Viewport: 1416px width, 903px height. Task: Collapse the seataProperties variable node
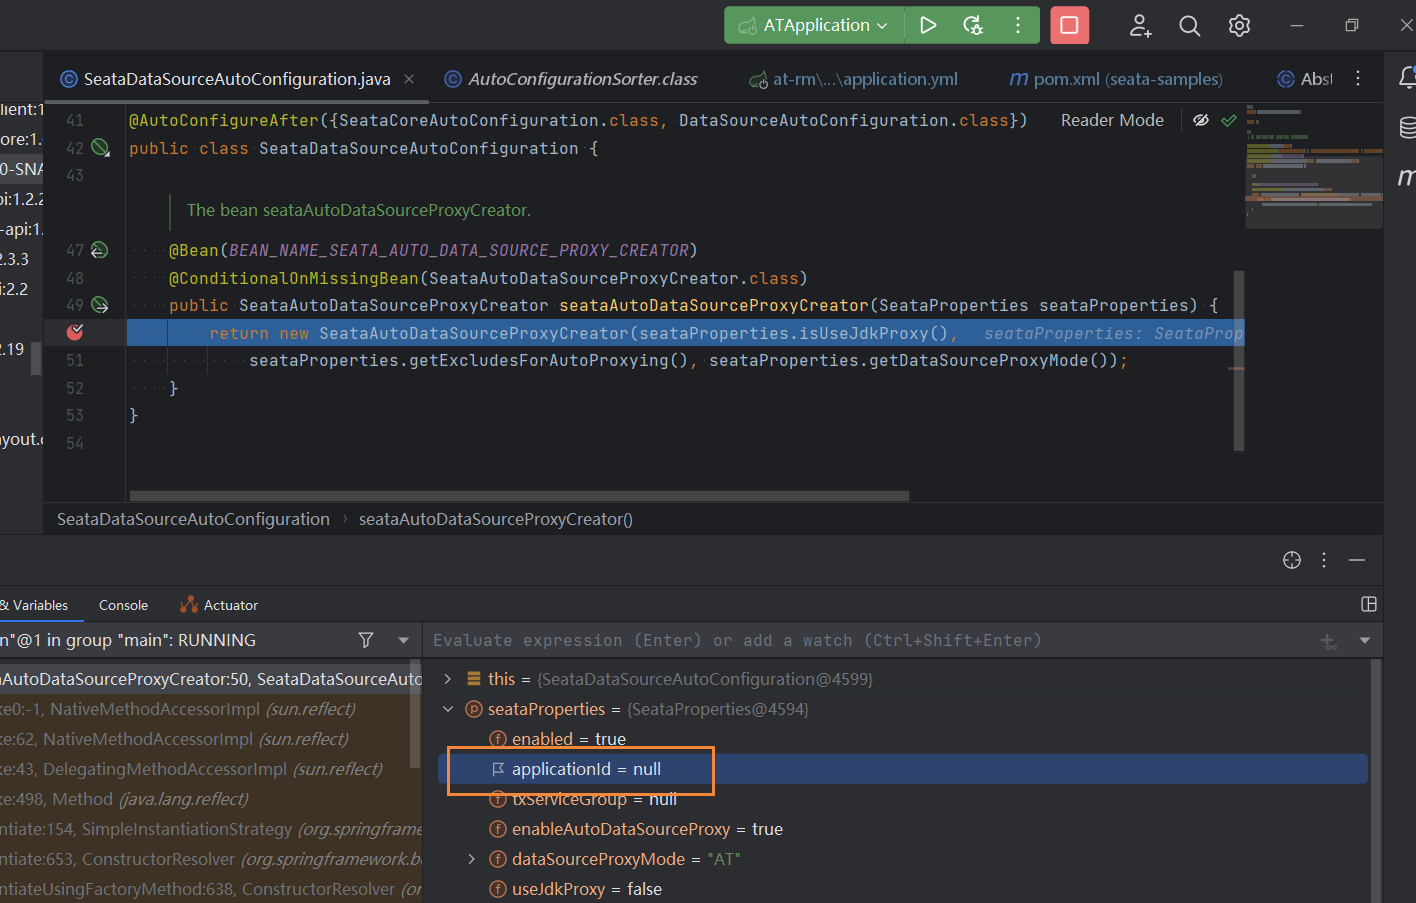click(447, 709)
